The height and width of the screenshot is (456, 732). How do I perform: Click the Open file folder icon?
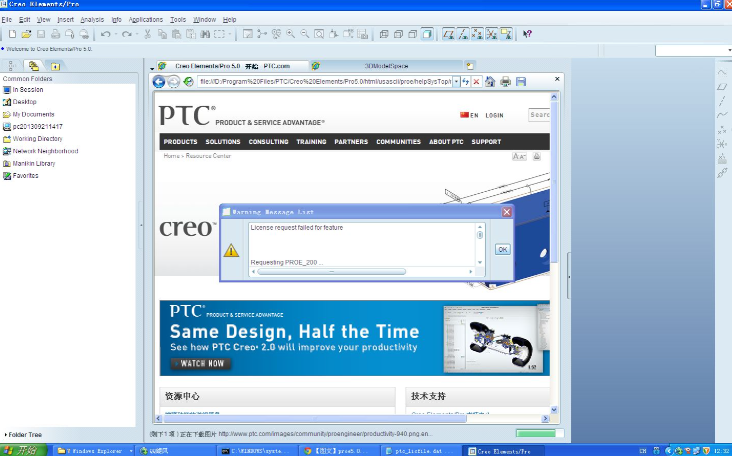(27, 34)
